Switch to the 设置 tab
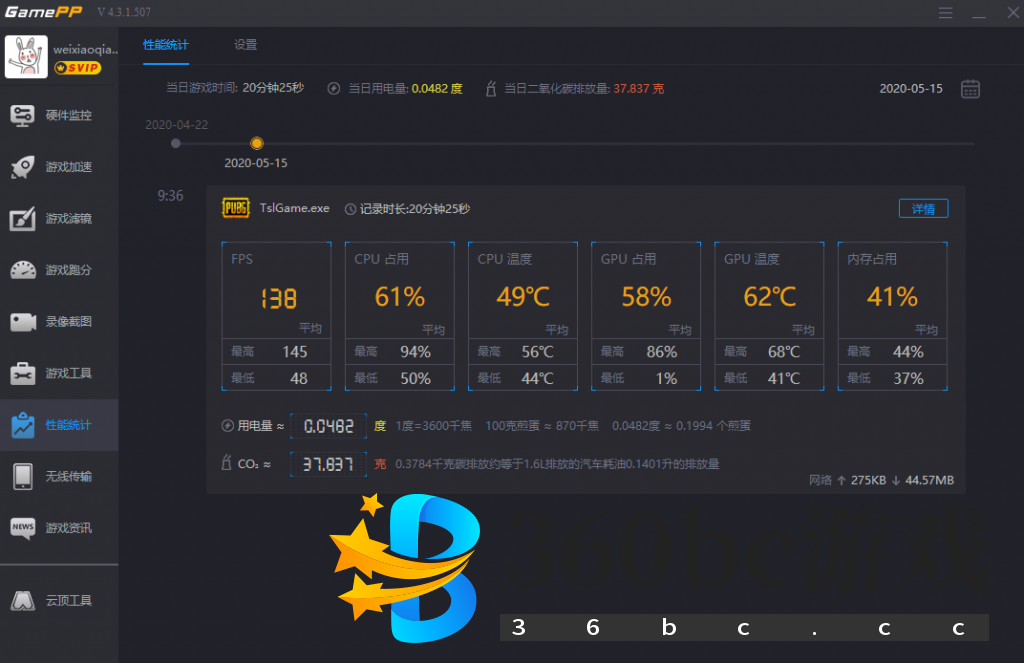Viewport: 1024px width, 663px height. [x=245, y=45]
